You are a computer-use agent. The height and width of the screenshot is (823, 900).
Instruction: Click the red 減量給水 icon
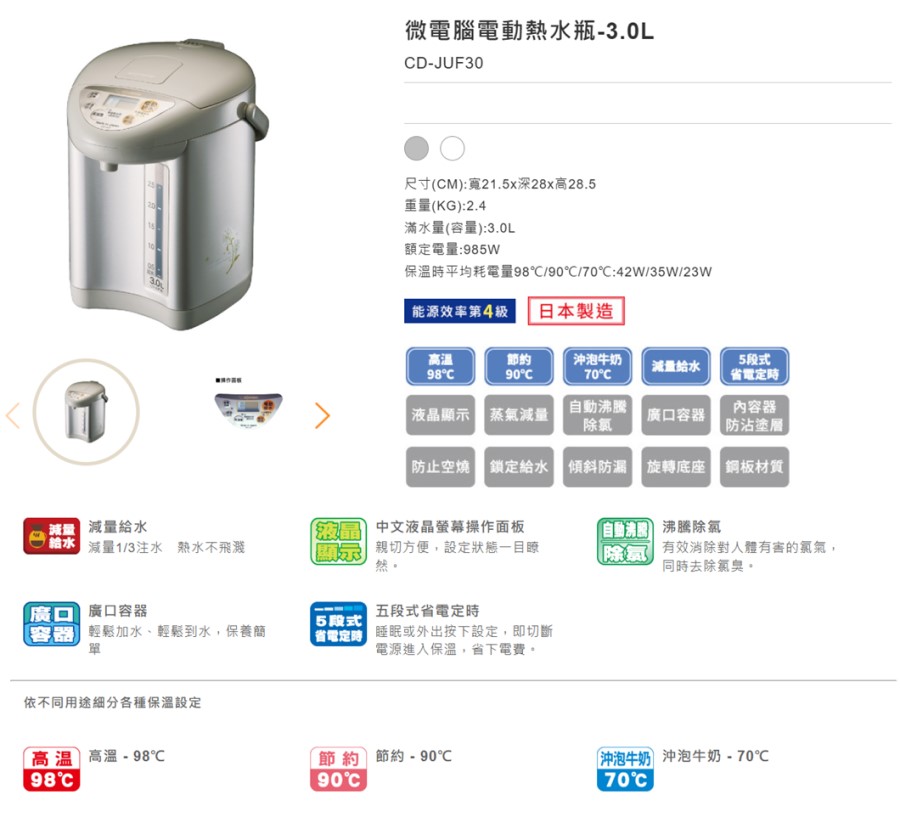click(52, 535)
